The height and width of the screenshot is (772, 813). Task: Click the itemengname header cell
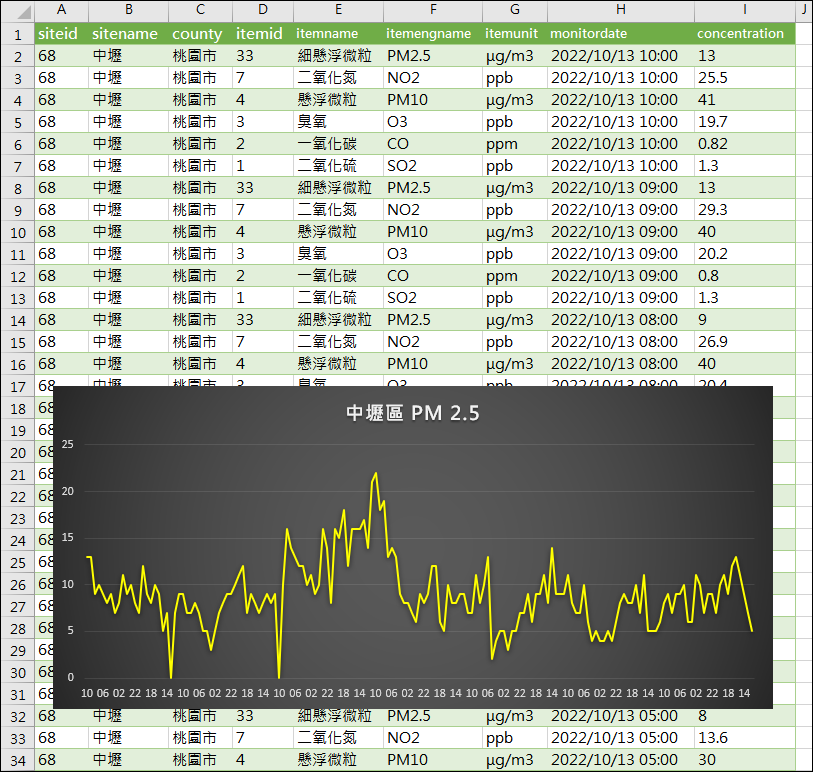tap(433, 34)
